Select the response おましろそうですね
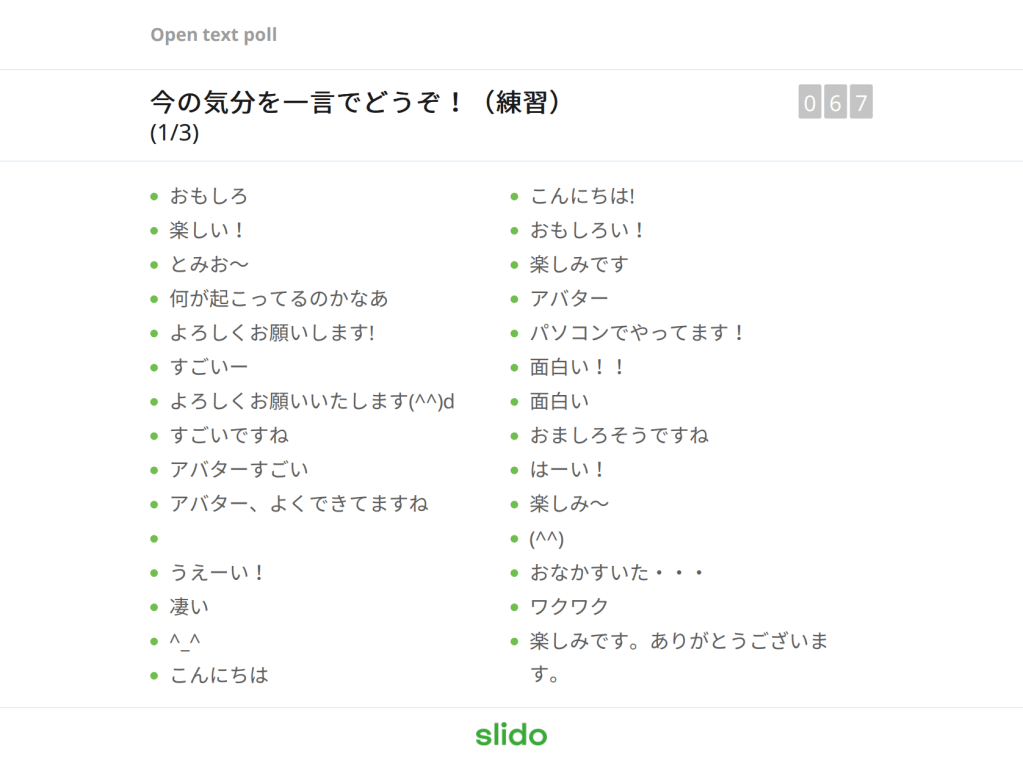The image size is (1023, 757). pyautogui.click(x=619, y=435)
